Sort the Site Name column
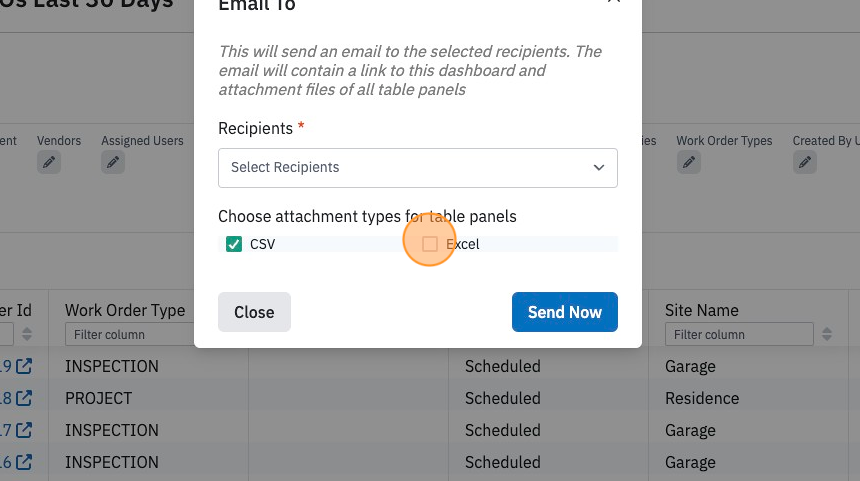This screenshot has width=860, height=481. click(827, 333)
